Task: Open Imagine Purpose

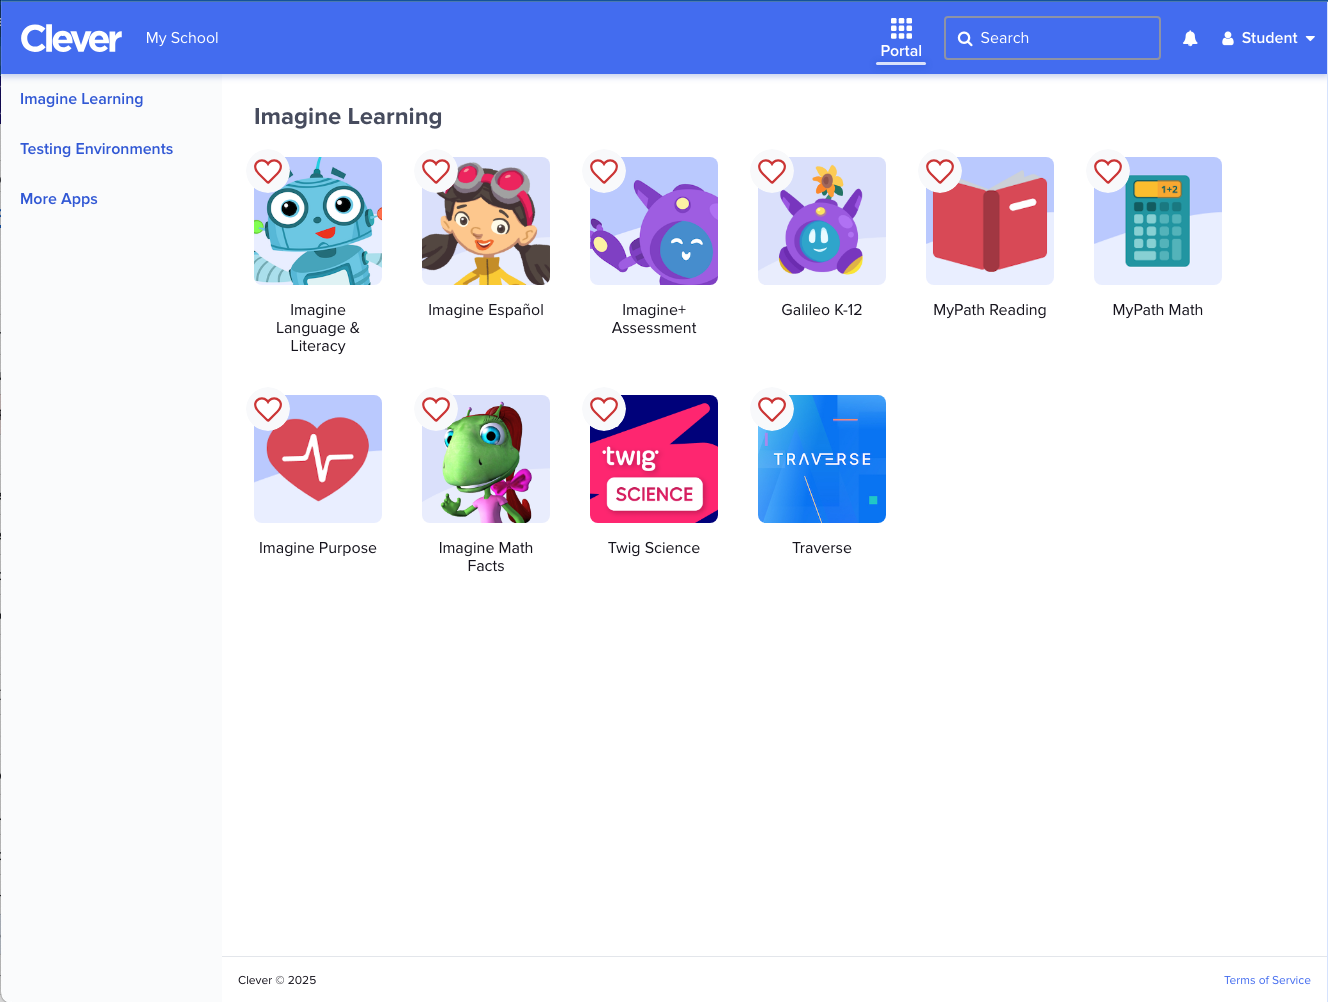Action: 317,458
